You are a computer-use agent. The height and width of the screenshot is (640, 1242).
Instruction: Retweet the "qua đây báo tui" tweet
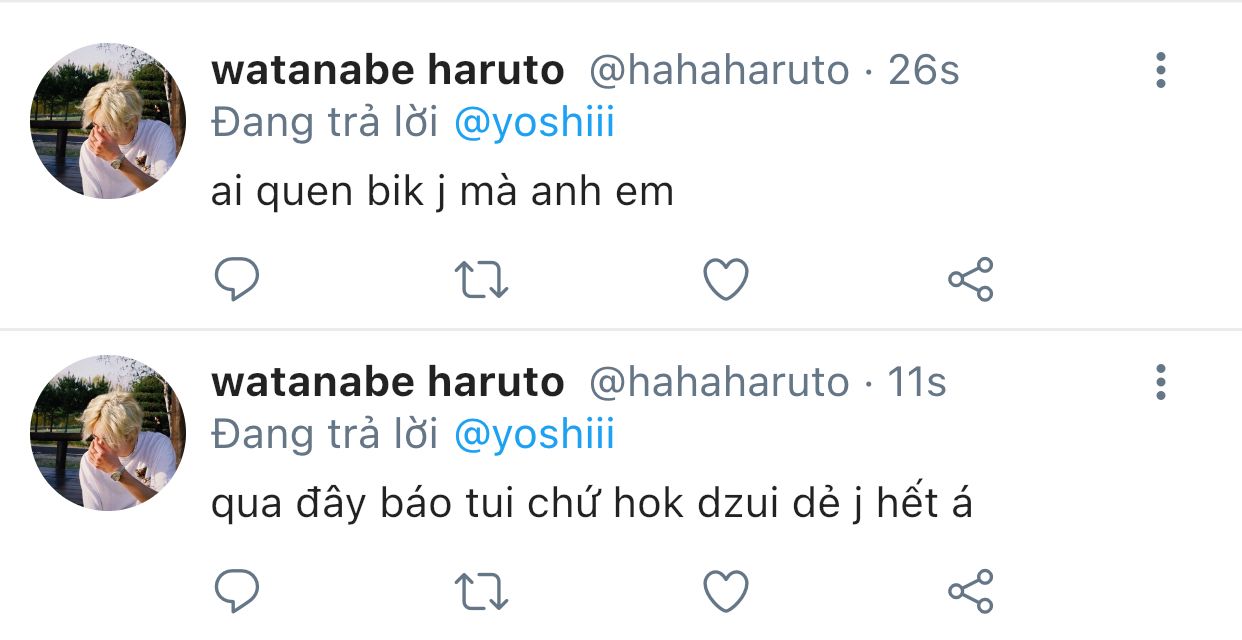coord(482,591)
